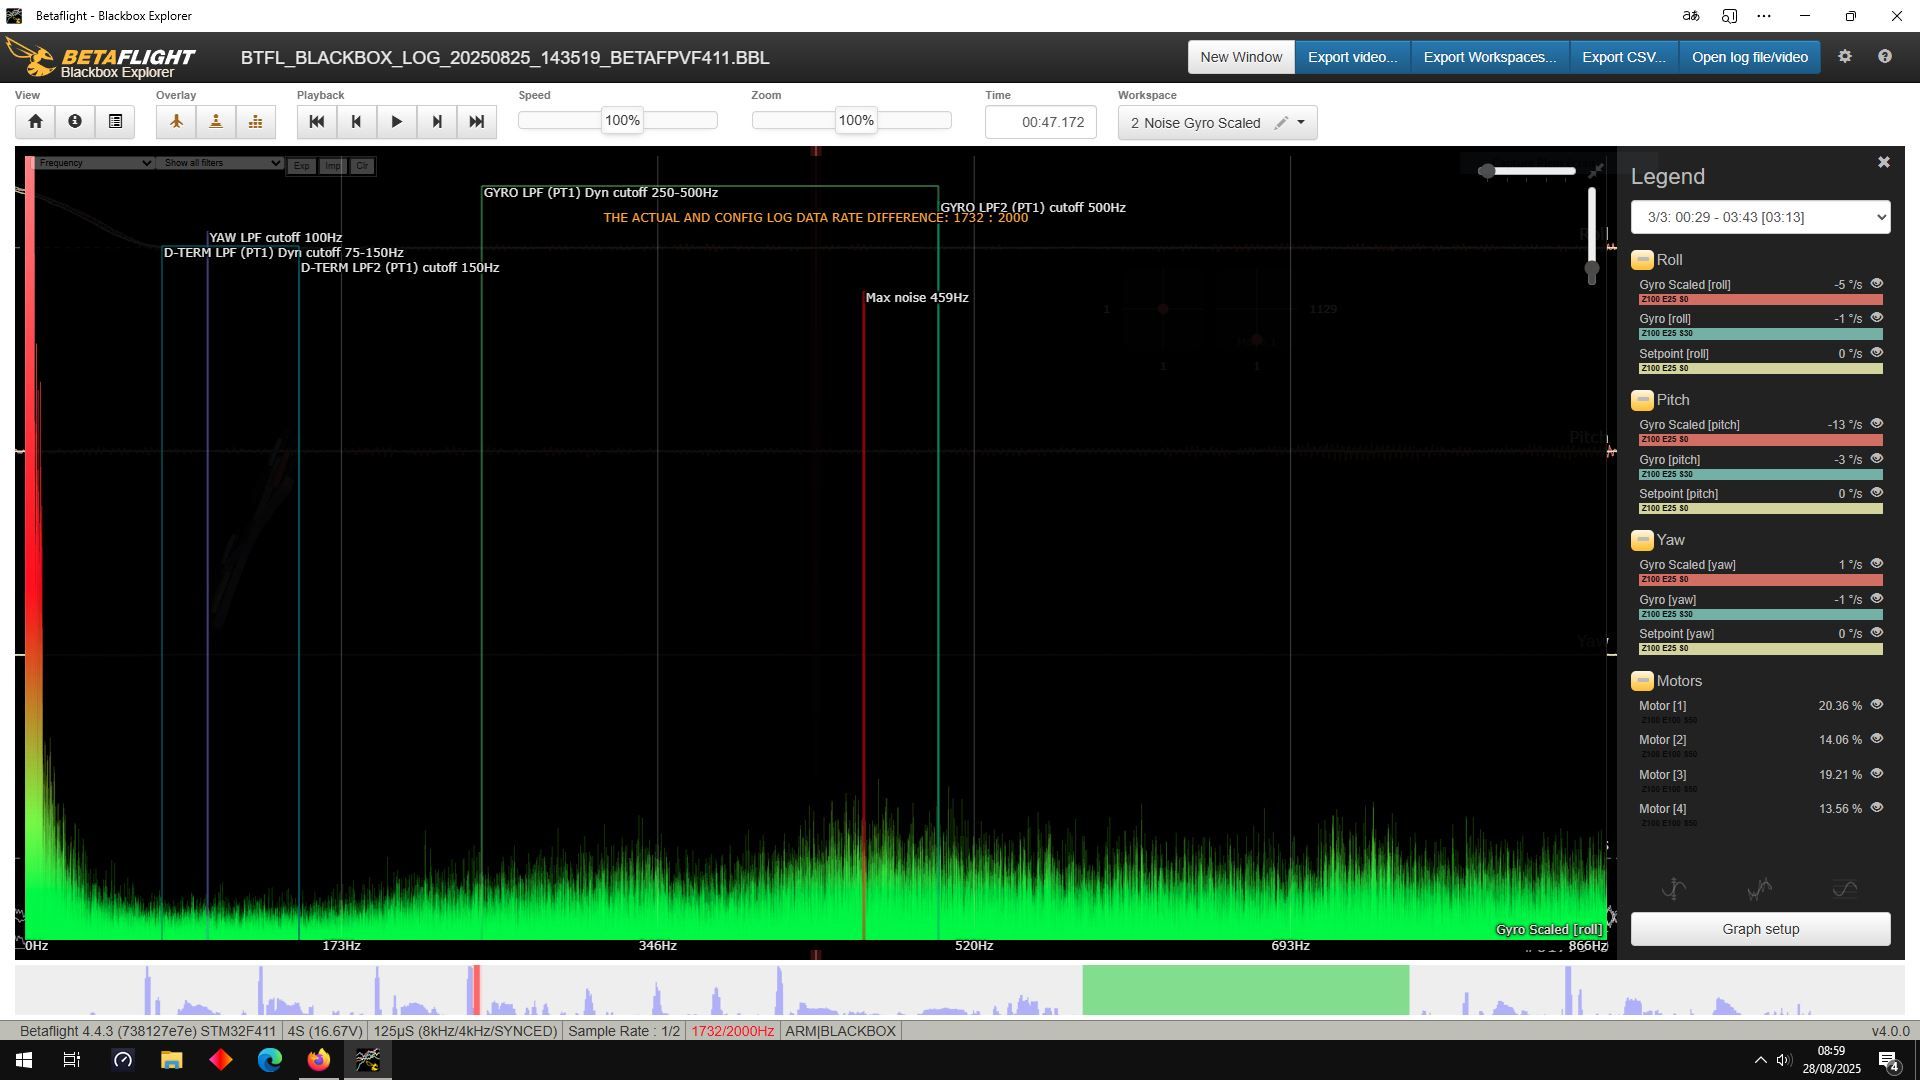
Task: Click Export CSV button
Action: click(x=1623, y=57)
